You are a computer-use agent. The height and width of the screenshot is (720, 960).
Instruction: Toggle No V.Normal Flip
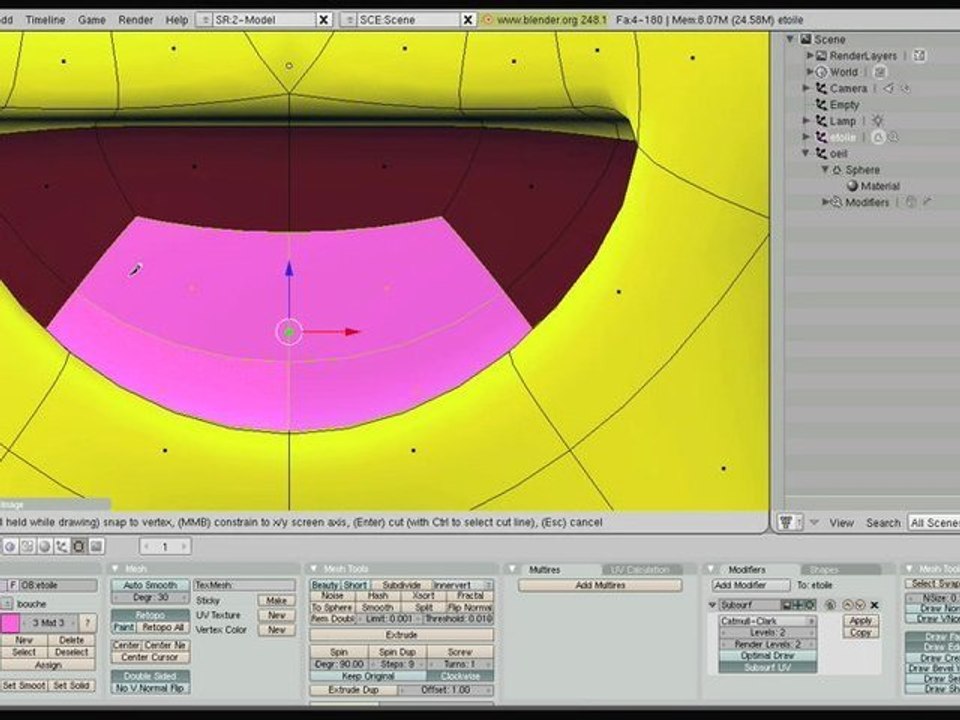150,688
